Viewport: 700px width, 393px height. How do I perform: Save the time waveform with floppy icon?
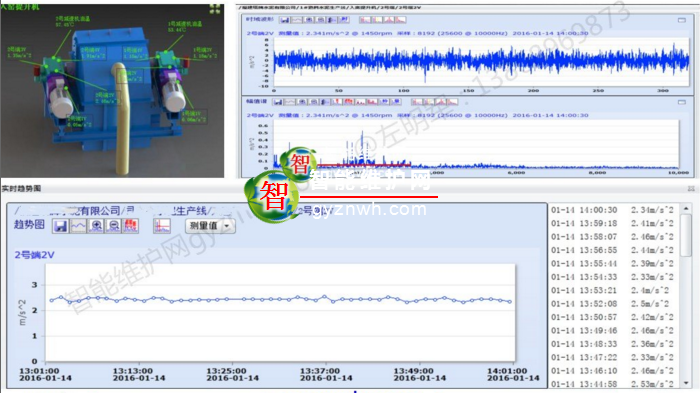(x=284, y=20)
